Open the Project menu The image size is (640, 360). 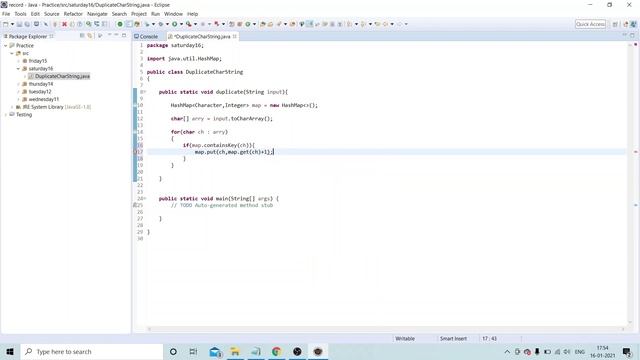point(139,14)
